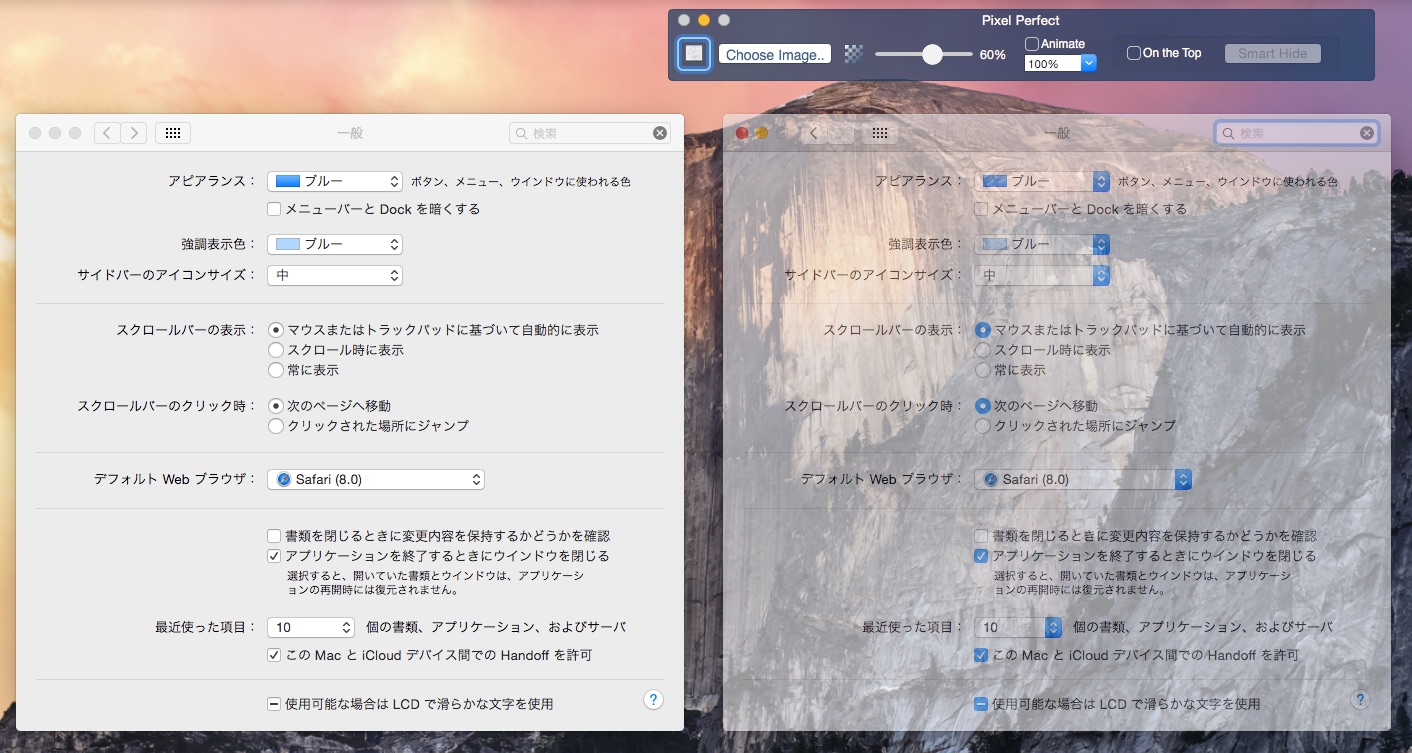Screen dimensions: 1412x753
Task: Check 書類を閉じるときに変更内容を保持 in left window
Action: [x=274, y=536]
